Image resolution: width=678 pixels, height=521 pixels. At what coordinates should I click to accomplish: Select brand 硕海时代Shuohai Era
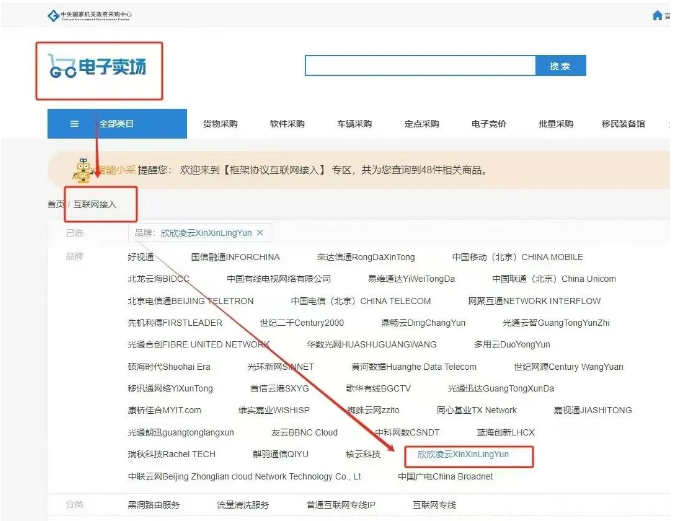coord(169,367)
